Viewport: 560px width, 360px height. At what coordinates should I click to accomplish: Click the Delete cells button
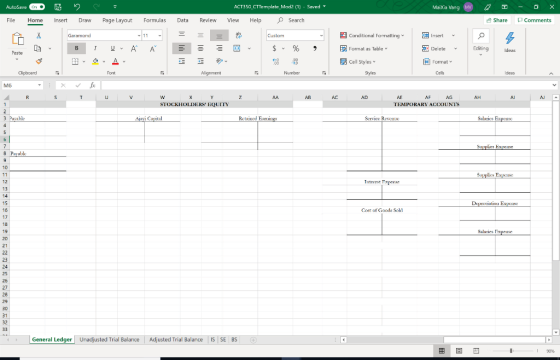point(434,49)
